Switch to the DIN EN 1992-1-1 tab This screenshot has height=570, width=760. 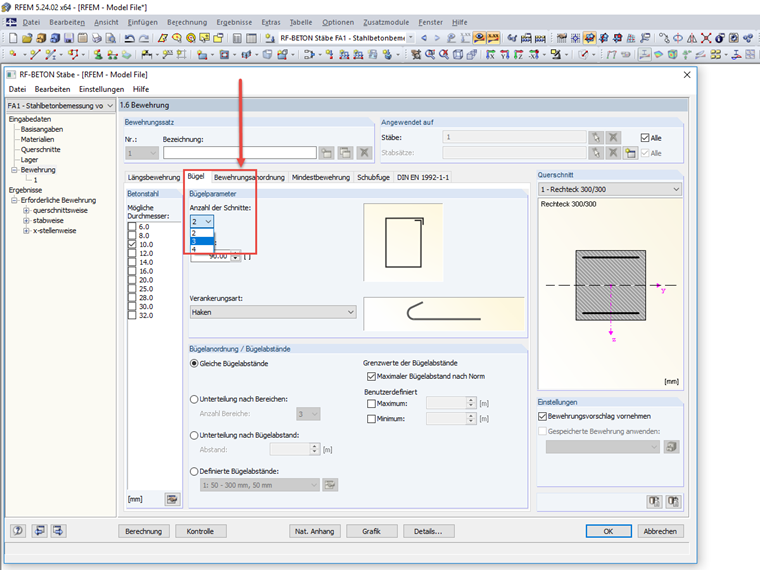pyautogui.click(x=423, y=177)
